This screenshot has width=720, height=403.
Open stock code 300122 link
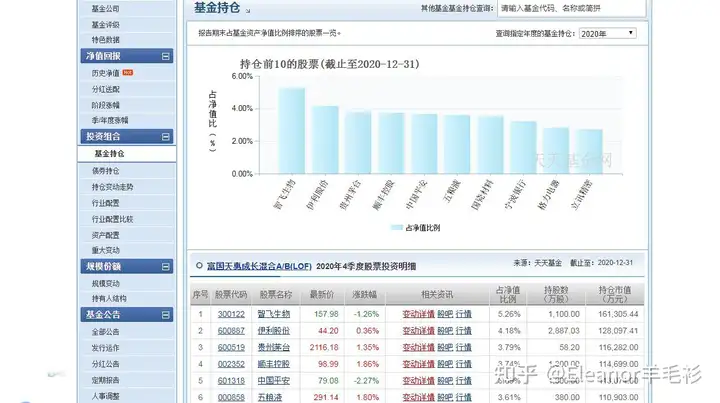231,314
